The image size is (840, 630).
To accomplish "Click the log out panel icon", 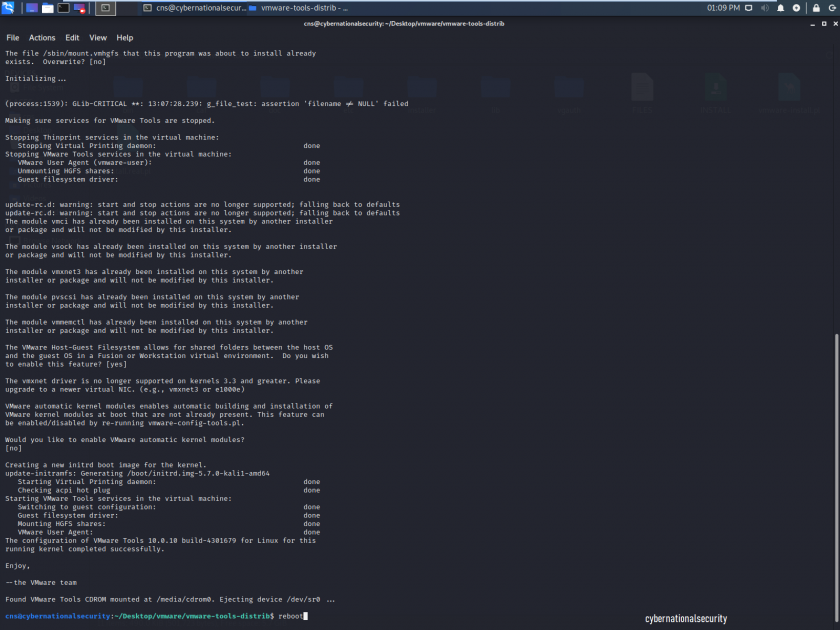I will point(832,8).
